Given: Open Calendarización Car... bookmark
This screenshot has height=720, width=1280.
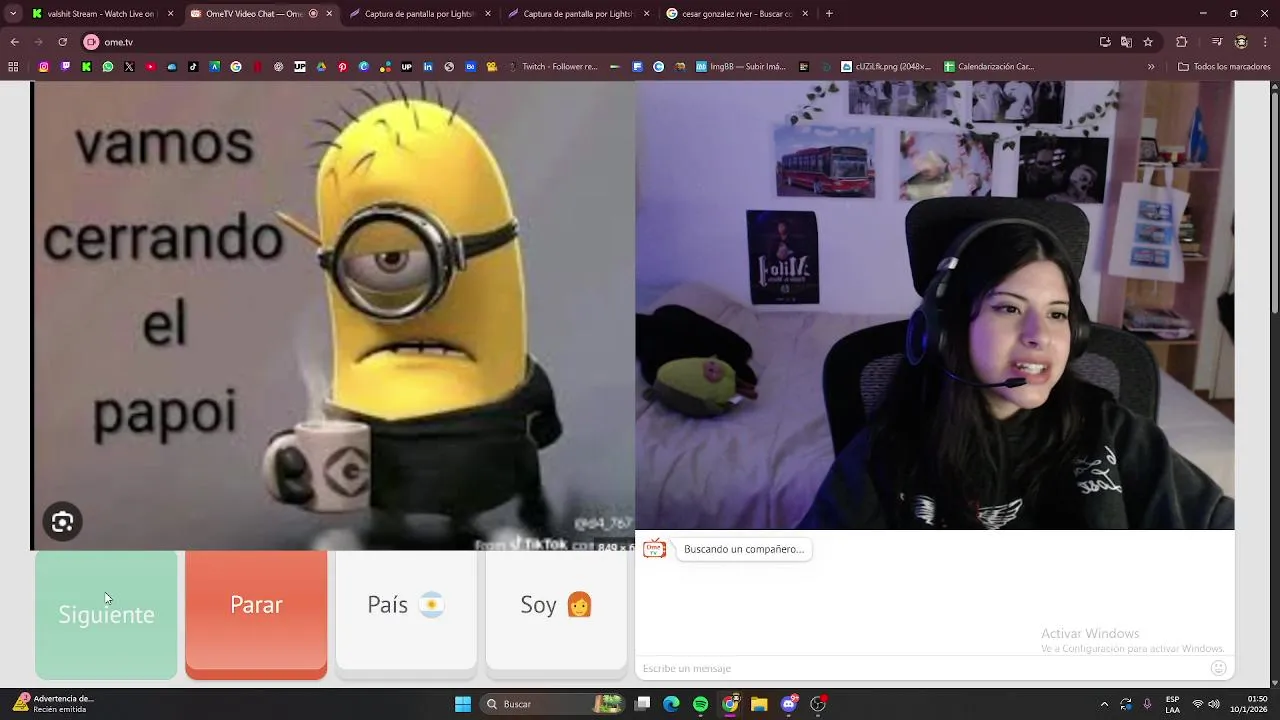Looking at the screenshot, I should (989, 67).
